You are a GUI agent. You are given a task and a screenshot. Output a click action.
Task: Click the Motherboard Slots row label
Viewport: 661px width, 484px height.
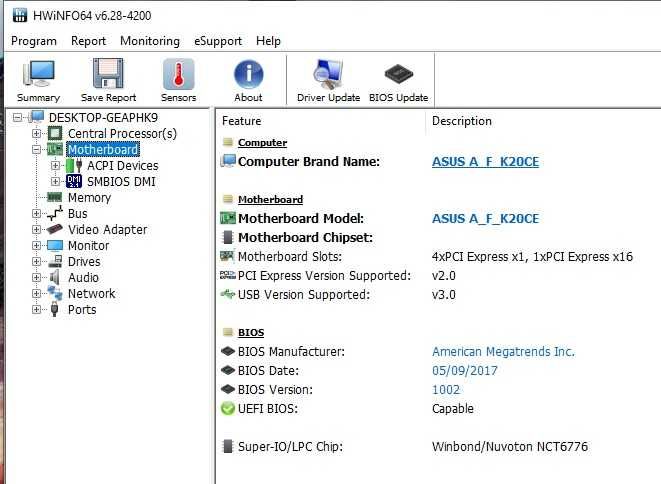pyautogui.click(x=290, y=256)
